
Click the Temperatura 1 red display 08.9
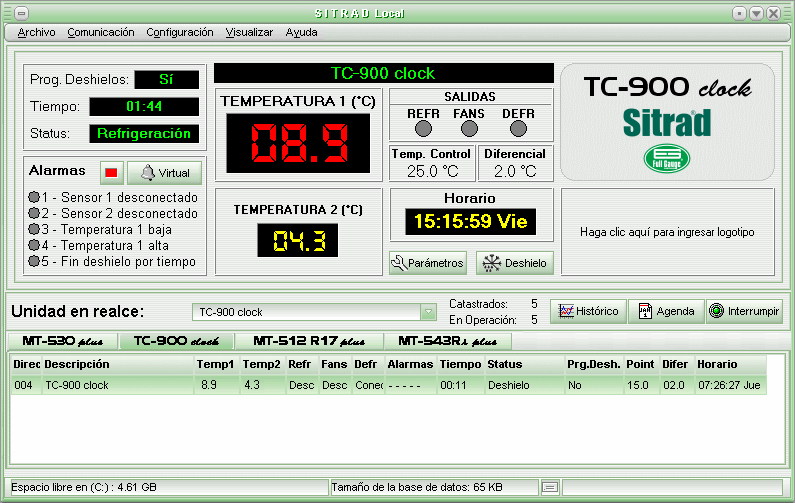pyautogui.click(x=299, y=143)
